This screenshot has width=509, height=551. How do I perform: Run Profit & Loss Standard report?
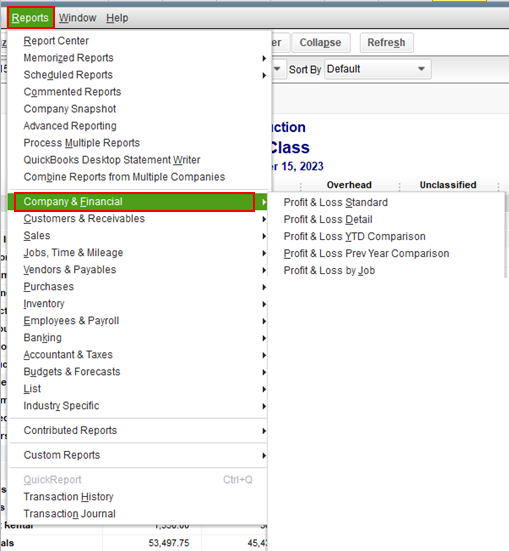pos(386,202)
